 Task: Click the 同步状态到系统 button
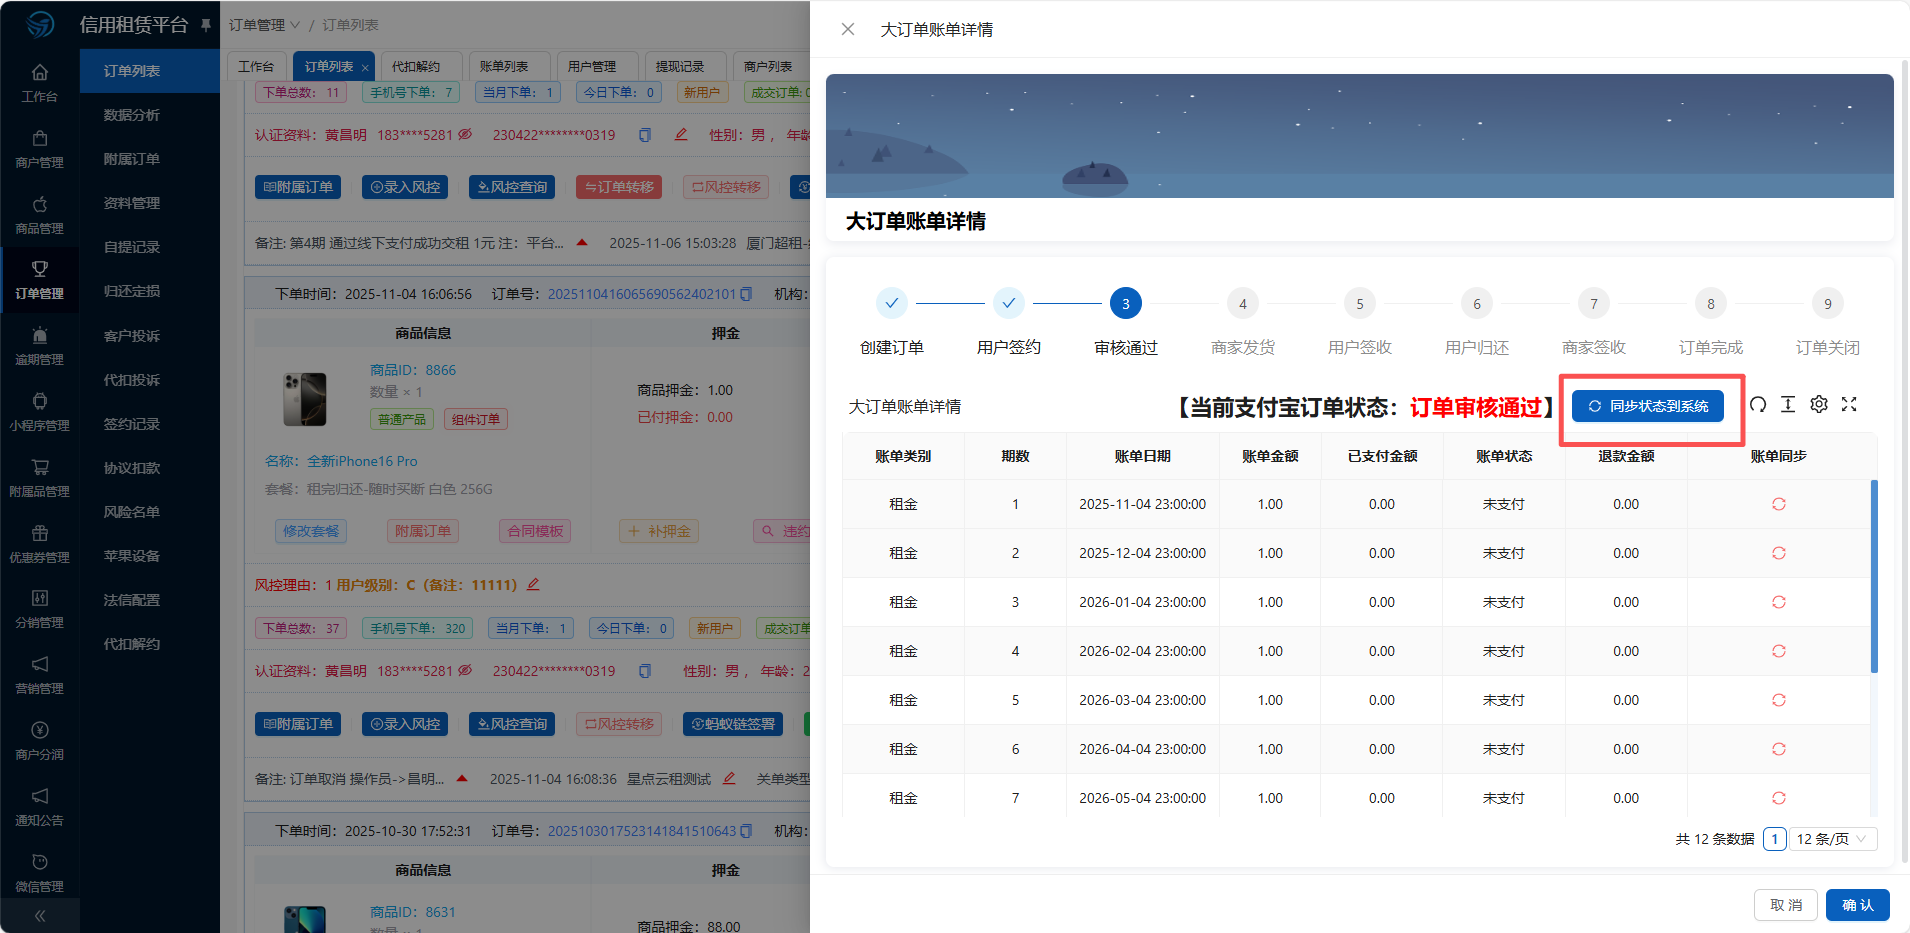click(x=1648, y=406)
